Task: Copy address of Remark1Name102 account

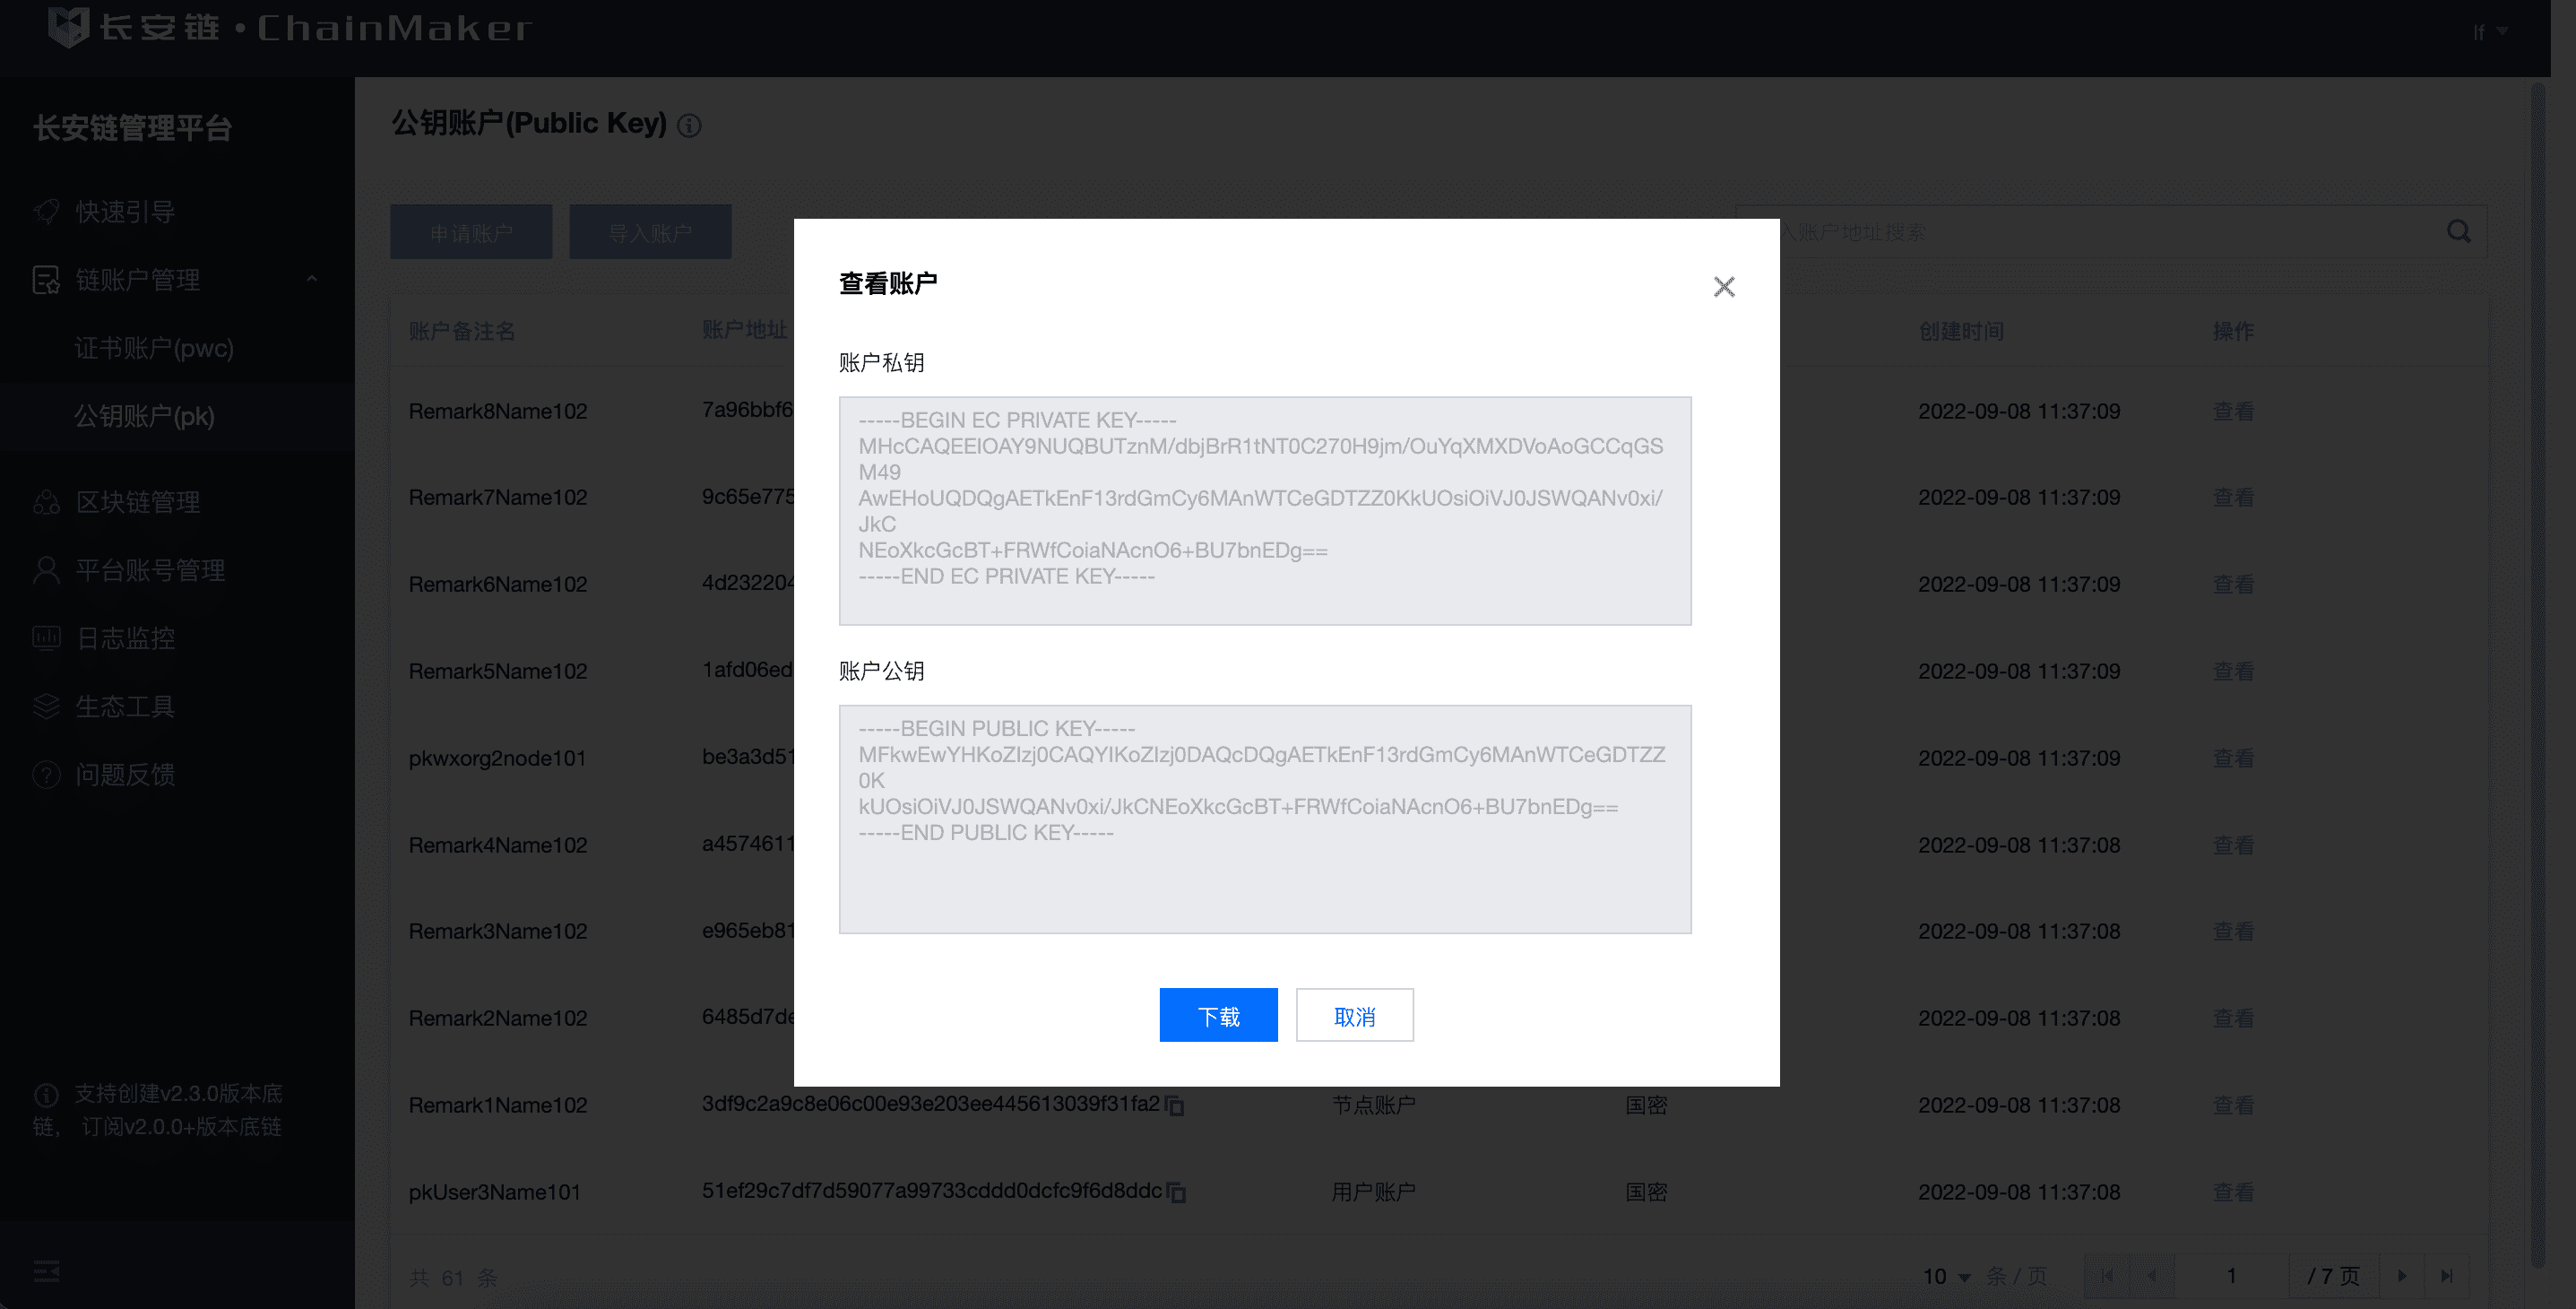Action: pos(1176,1105)
